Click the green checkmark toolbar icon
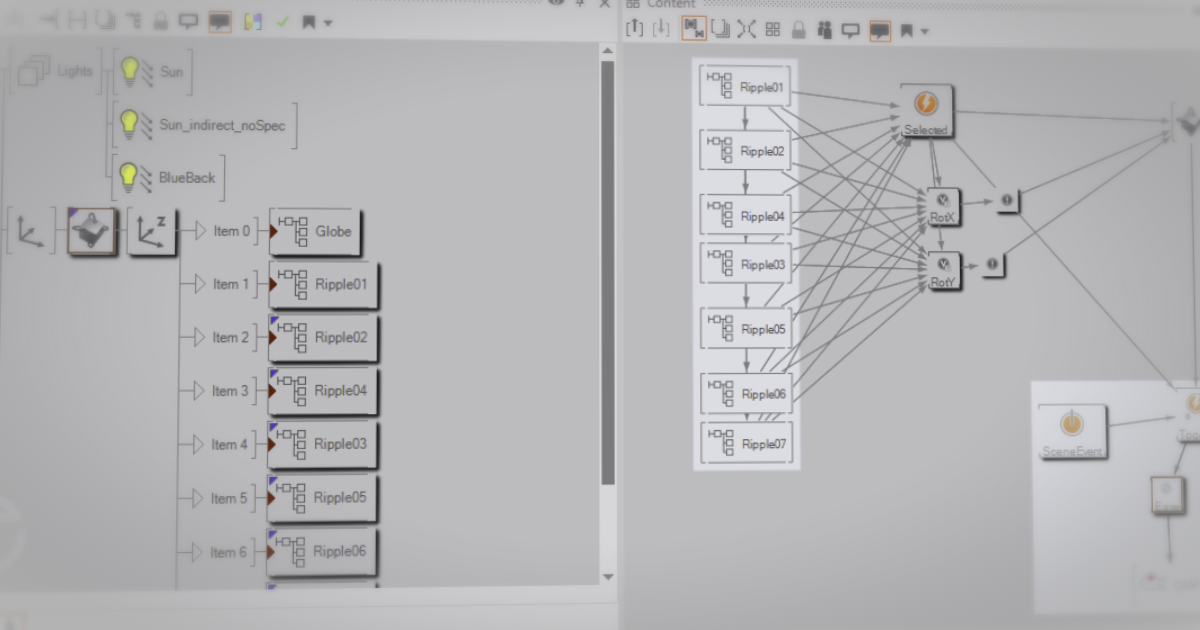Viewport: 1200px width, 630px height. point(282,21)
